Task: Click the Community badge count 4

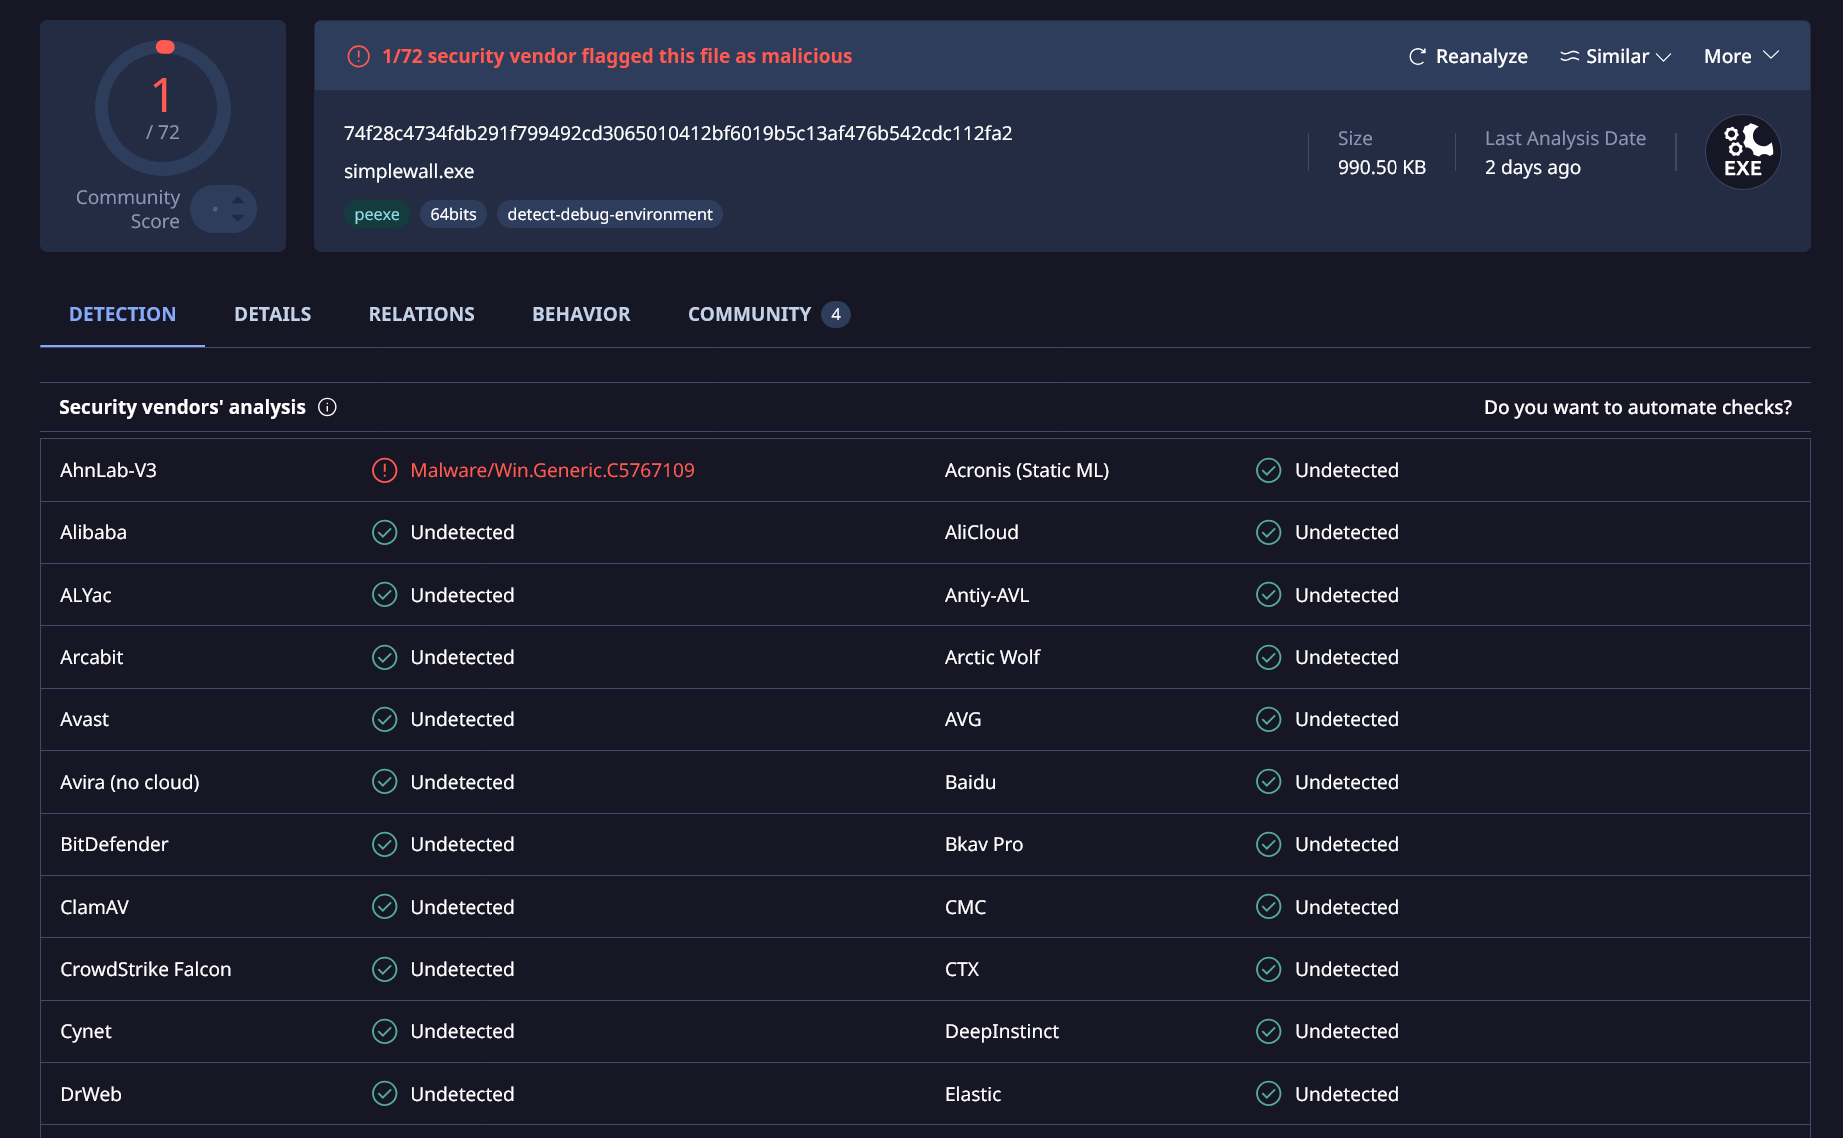Action: pyautogui.click(x=836, y=314)
